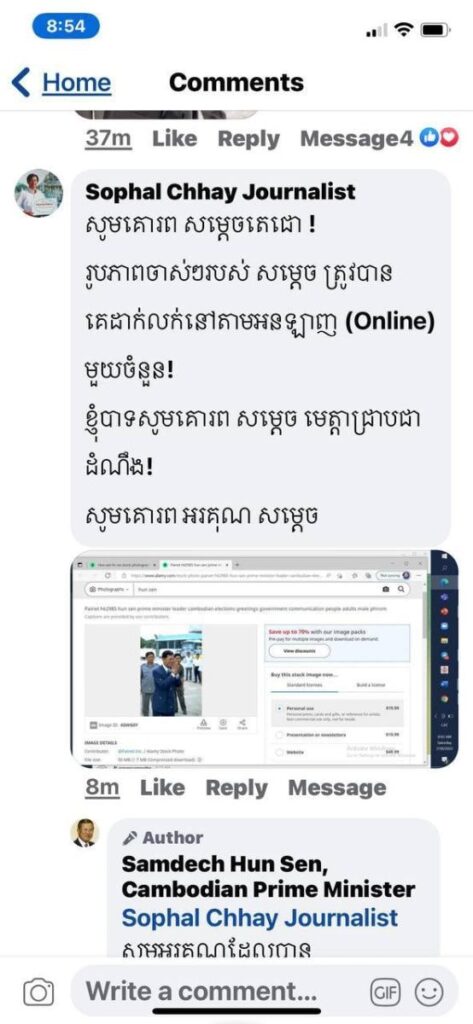Screen dimensions: 473x1024
Task: Reply to the comment posted 37m ago
Action: [248, 138]
